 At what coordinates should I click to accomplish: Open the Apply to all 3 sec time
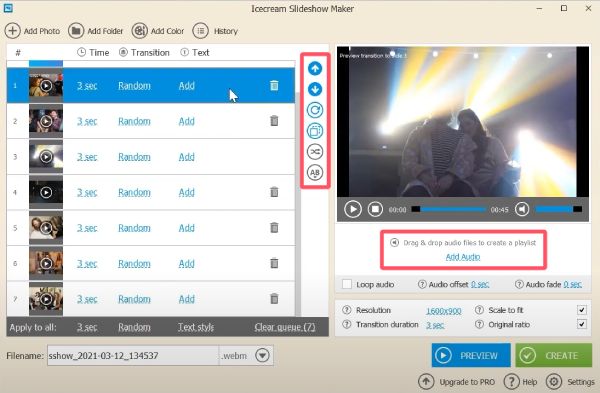point(87,327)
